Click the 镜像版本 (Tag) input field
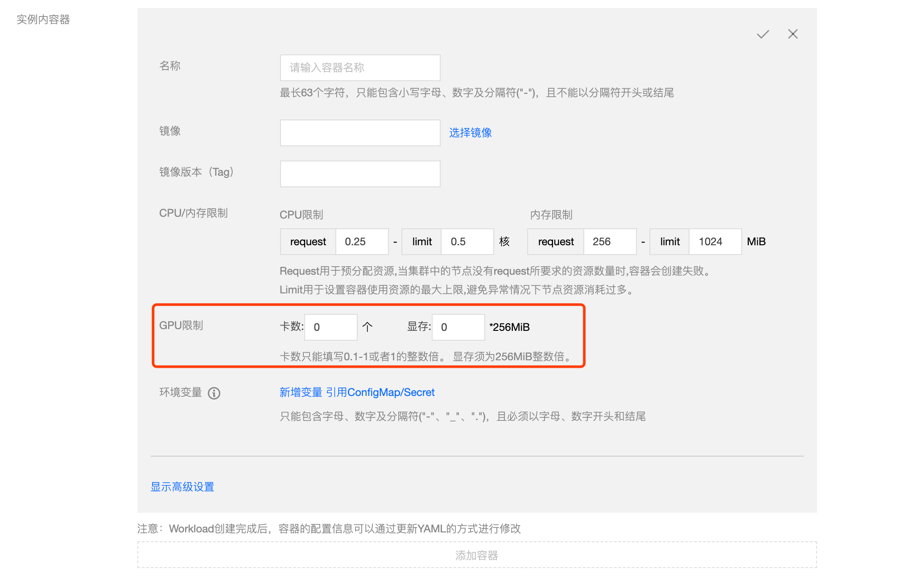This screenshot has width=900, height=577. point(360,174)
